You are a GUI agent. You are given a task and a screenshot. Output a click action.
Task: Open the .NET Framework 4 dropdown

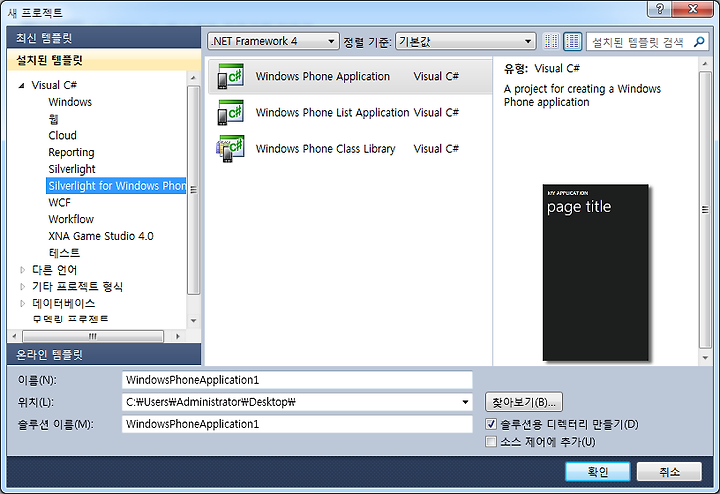[x=273, y=41]
